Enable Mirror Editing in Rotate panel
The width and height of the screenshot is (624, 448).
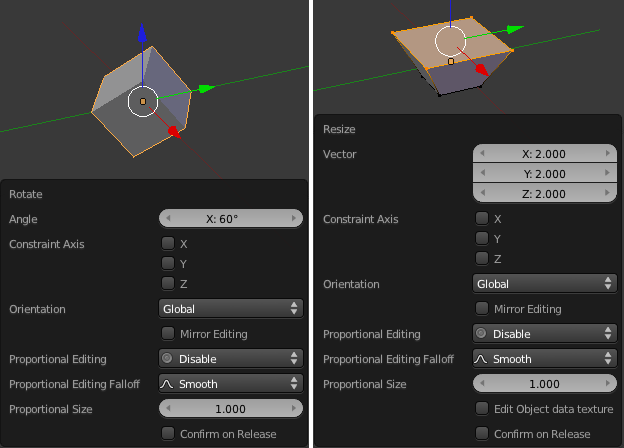click(168, 333)
